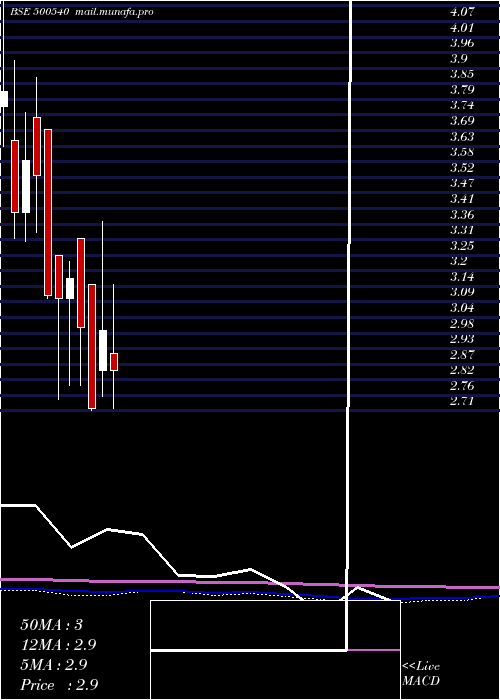Select the 2.98 price axis label
500x700 pixels.
coord(462,323)
